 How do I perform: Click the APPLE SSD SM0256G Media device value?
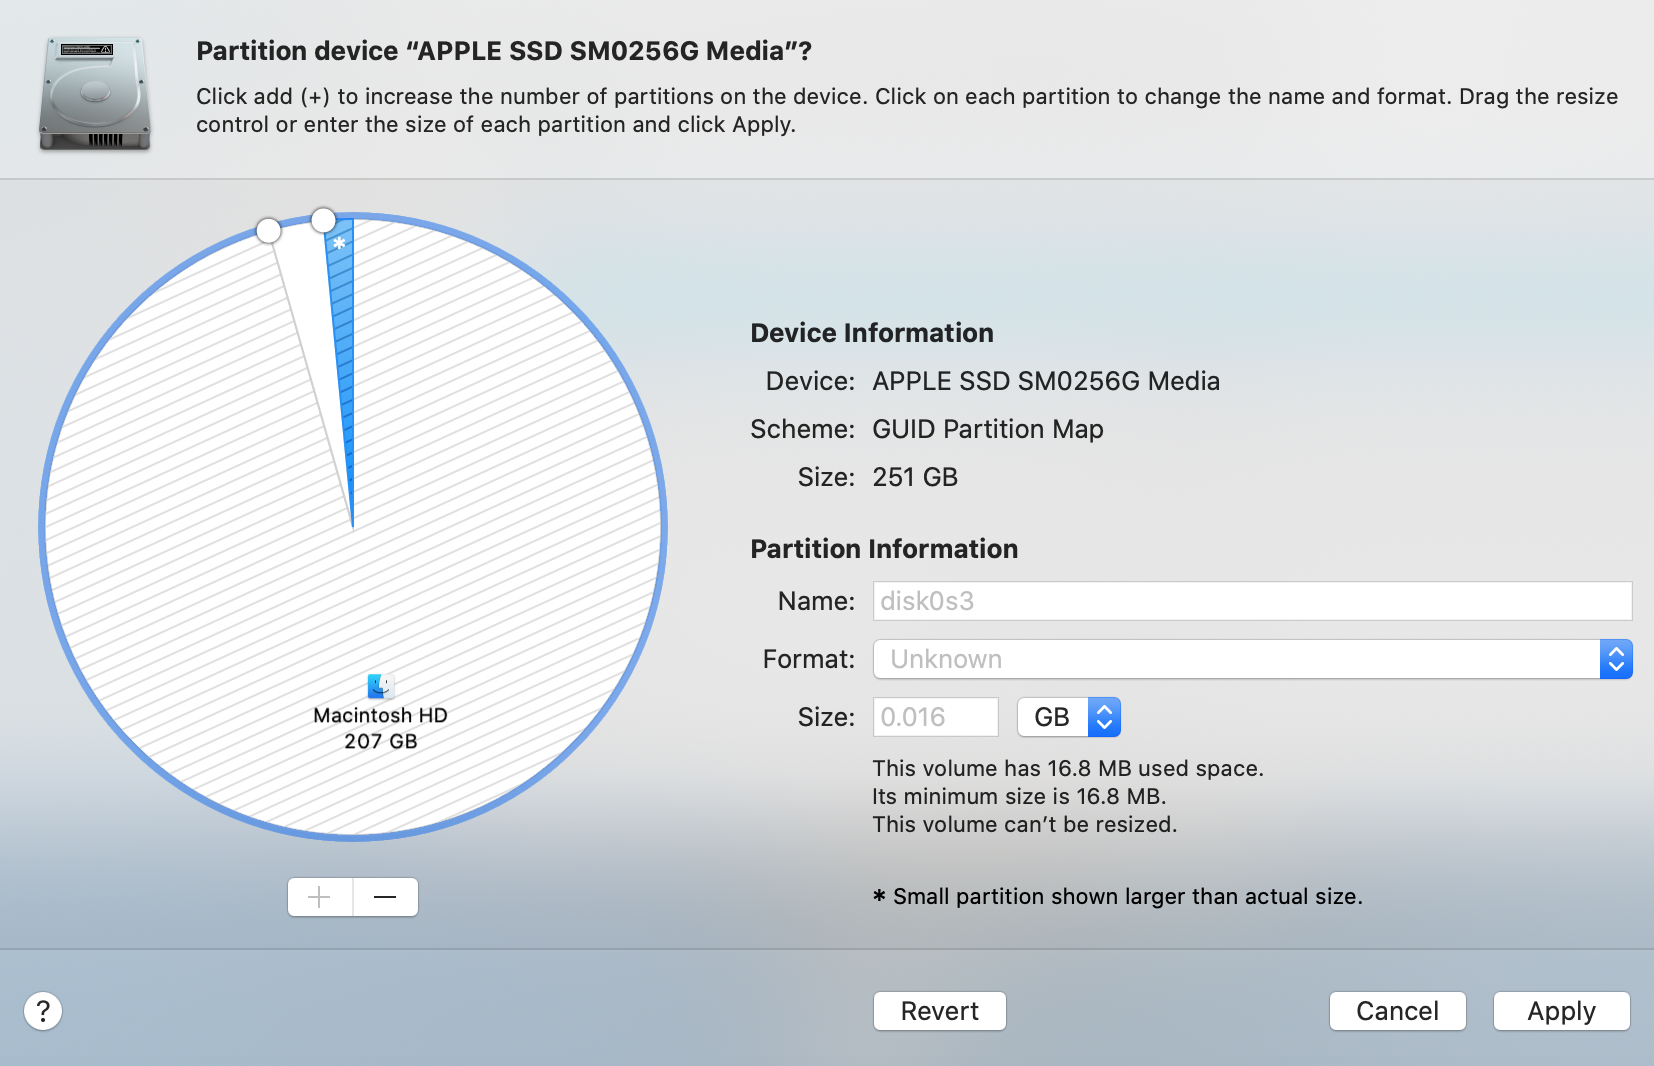1046,381
